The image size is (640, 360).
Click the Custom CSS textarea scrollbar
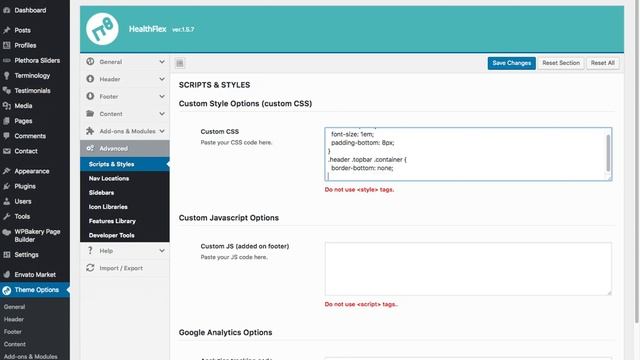(608, 153)
